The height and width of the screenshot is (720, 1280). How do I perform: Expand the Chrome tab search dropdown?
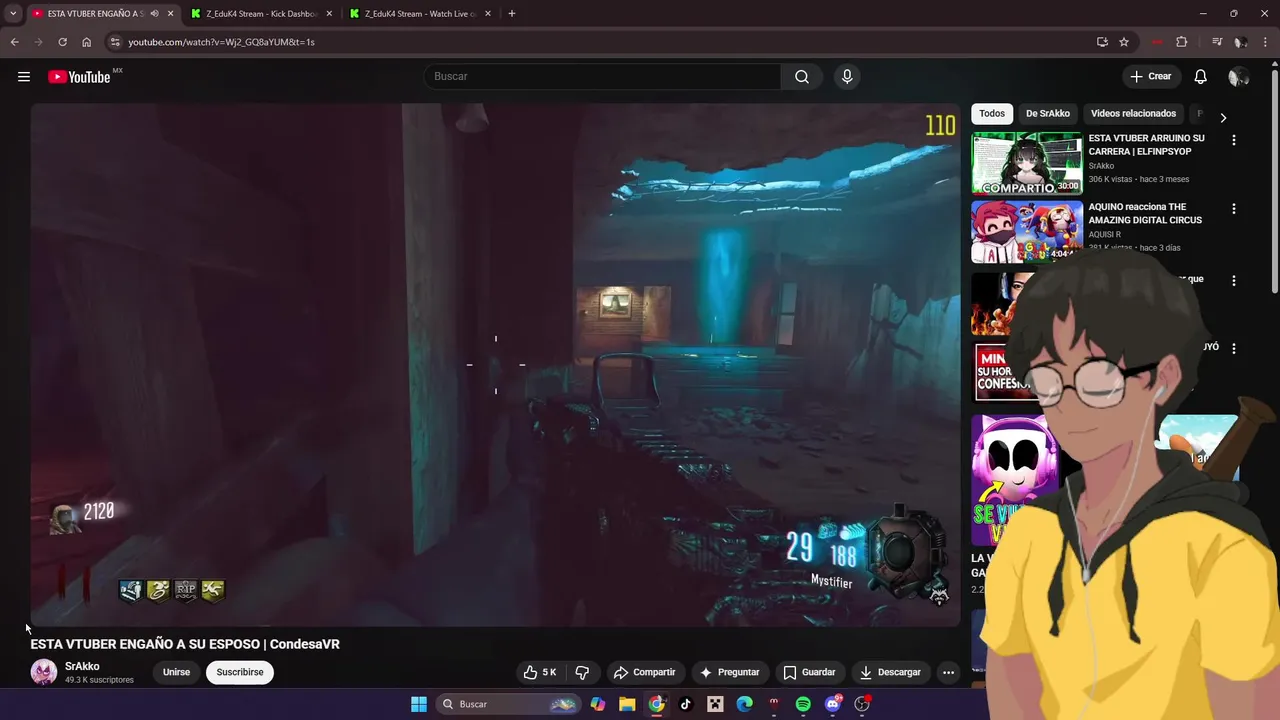(13, 14)
